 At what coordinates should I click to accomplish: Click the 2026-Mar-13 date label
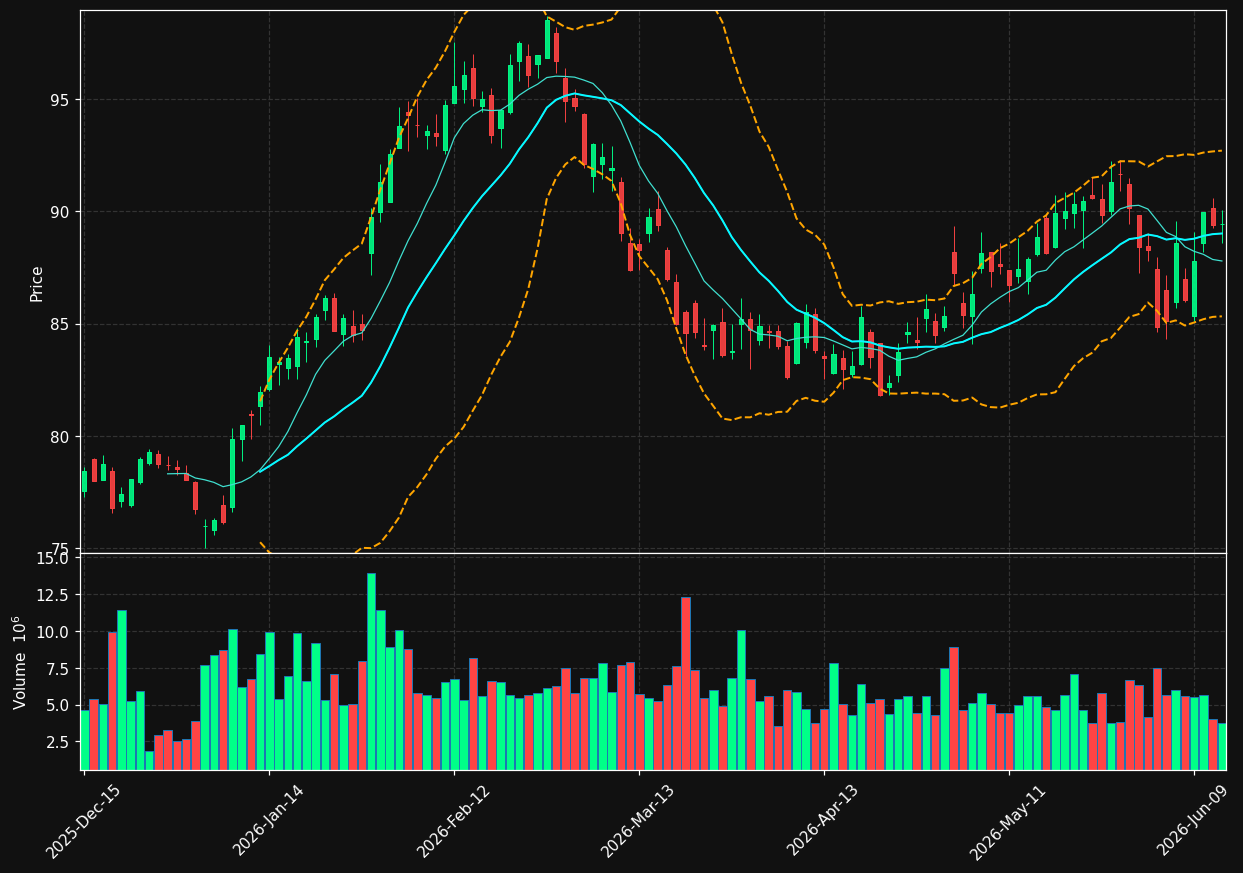tap(639, 821)
